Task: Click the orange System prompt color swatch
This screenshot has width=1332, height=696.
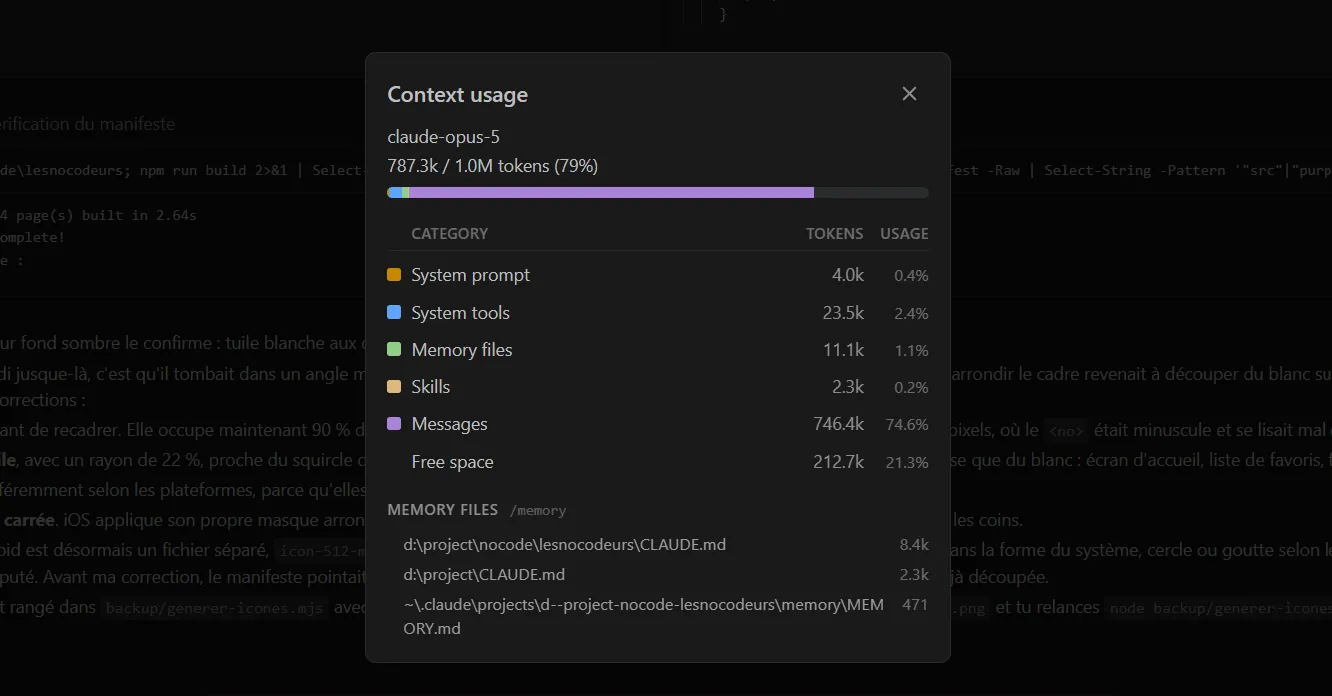Action: pos(394,275)
